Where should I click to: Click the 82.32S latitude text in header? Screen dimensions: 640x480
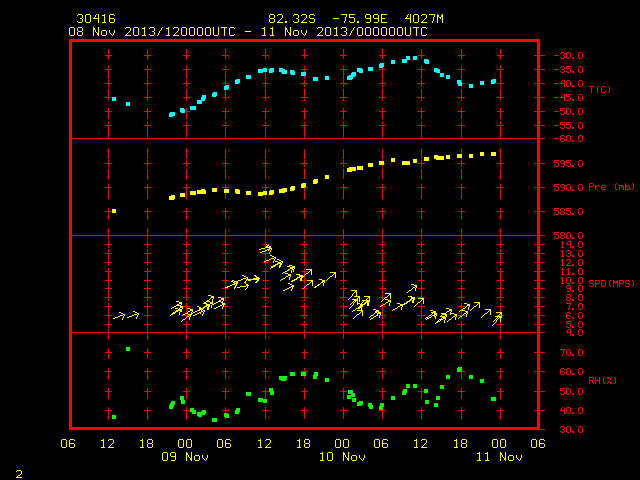point(292,19)
